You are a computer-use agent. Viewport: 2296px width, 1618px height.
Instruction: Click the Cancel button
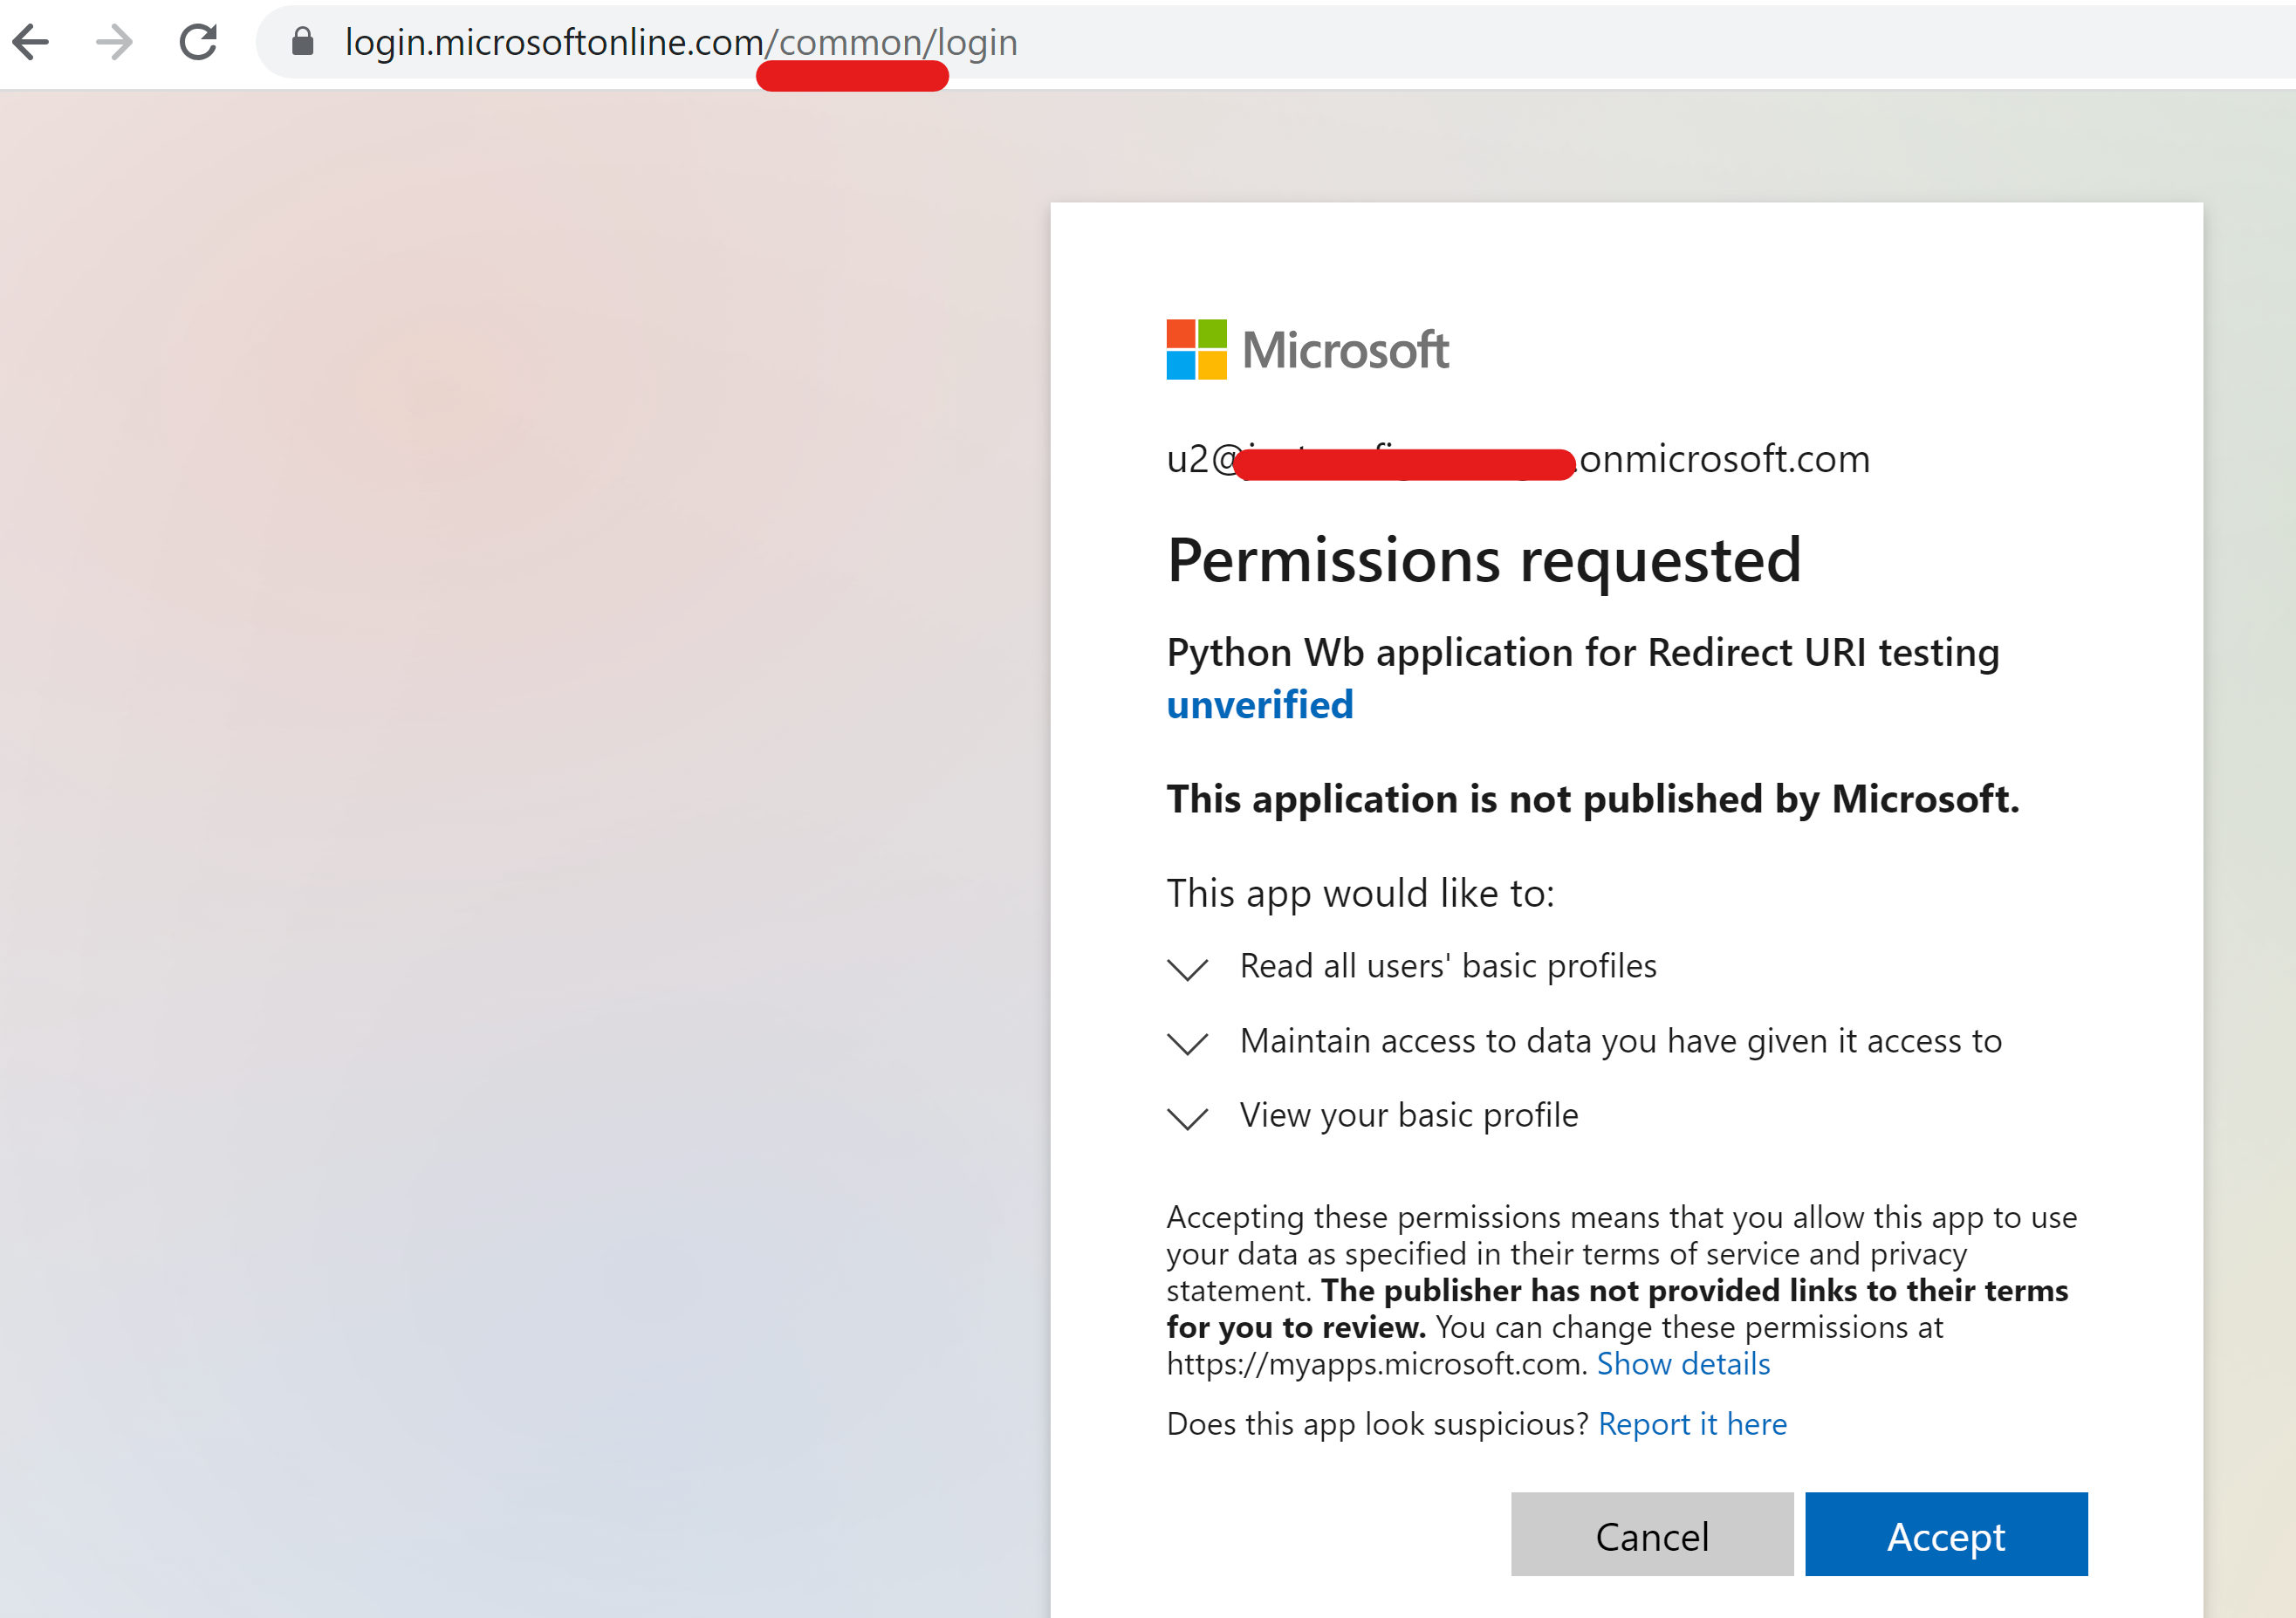pos(1652,1535)
